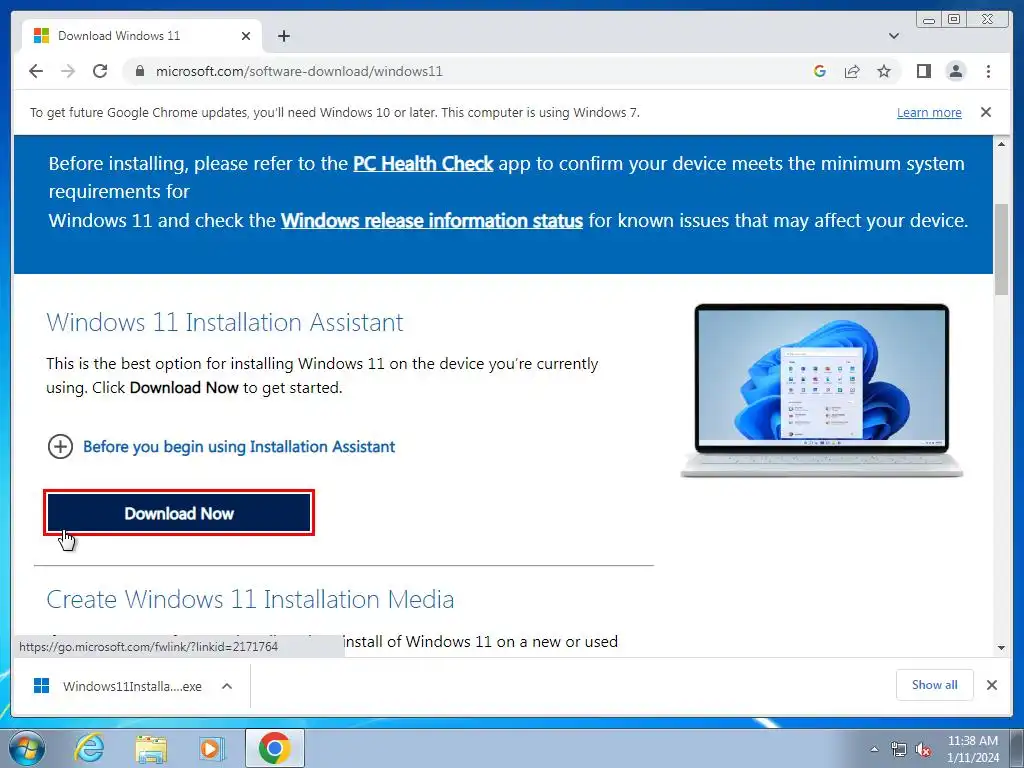The image size is (1024, 768).
Task: Click the Google search icon in address bar
Action: pyautogui.click(x=820, y=71)
